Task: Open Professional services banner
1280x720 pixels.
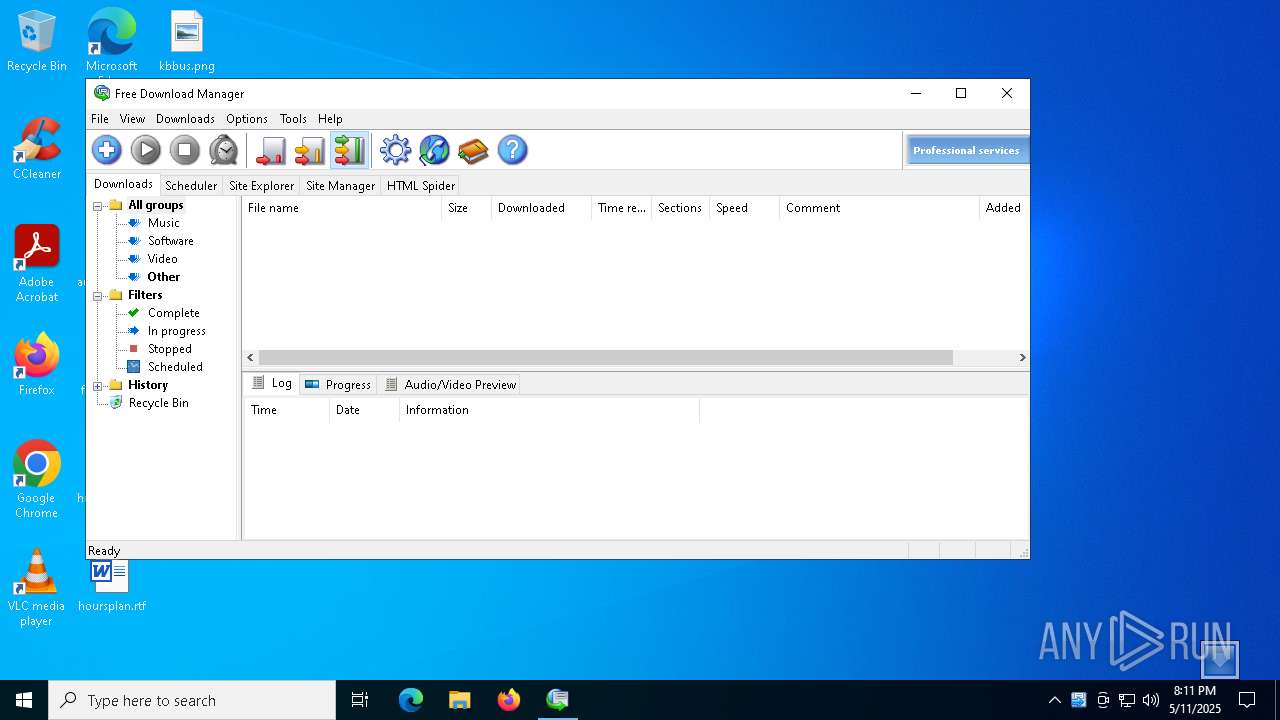Action: [966, 150]
